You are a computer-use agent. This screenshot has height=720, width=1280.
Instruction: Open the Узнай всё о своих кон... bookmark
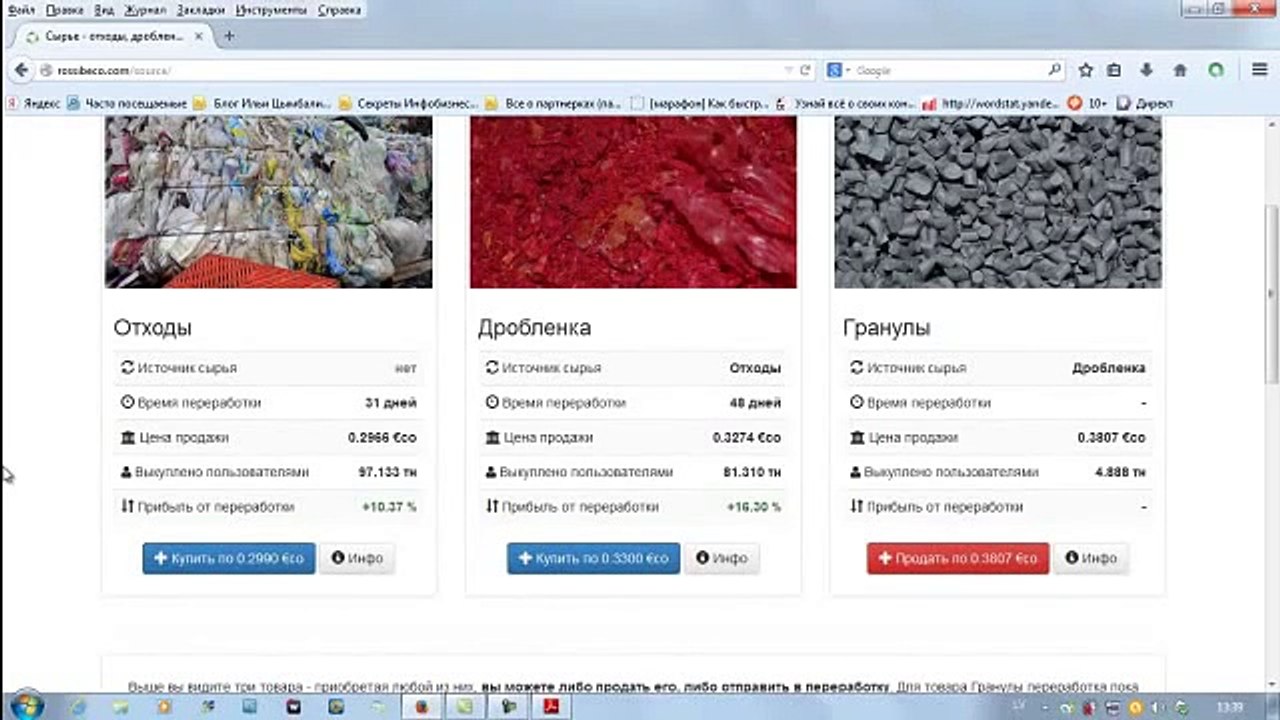pos(846,103)
